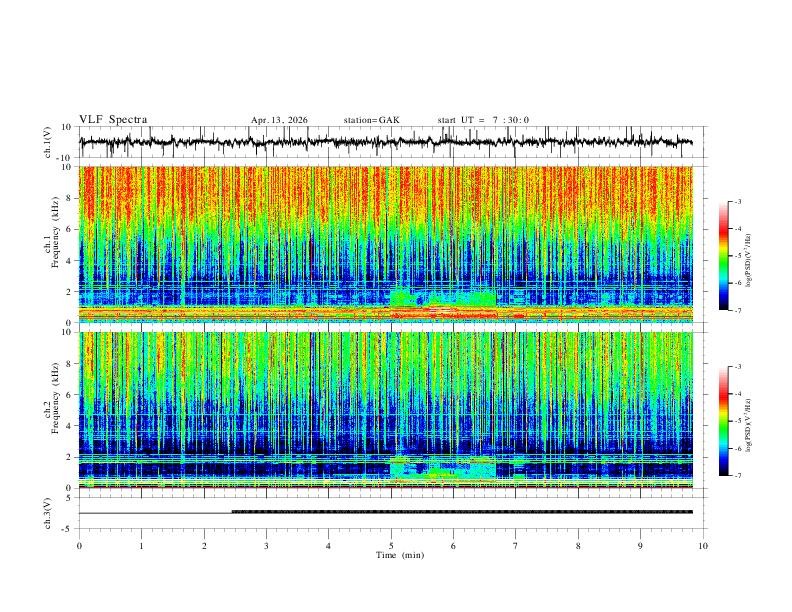792x612 pixels.
Task: Click the ch.1 colorbar "-3" tick label
Action: click(738, 201)
